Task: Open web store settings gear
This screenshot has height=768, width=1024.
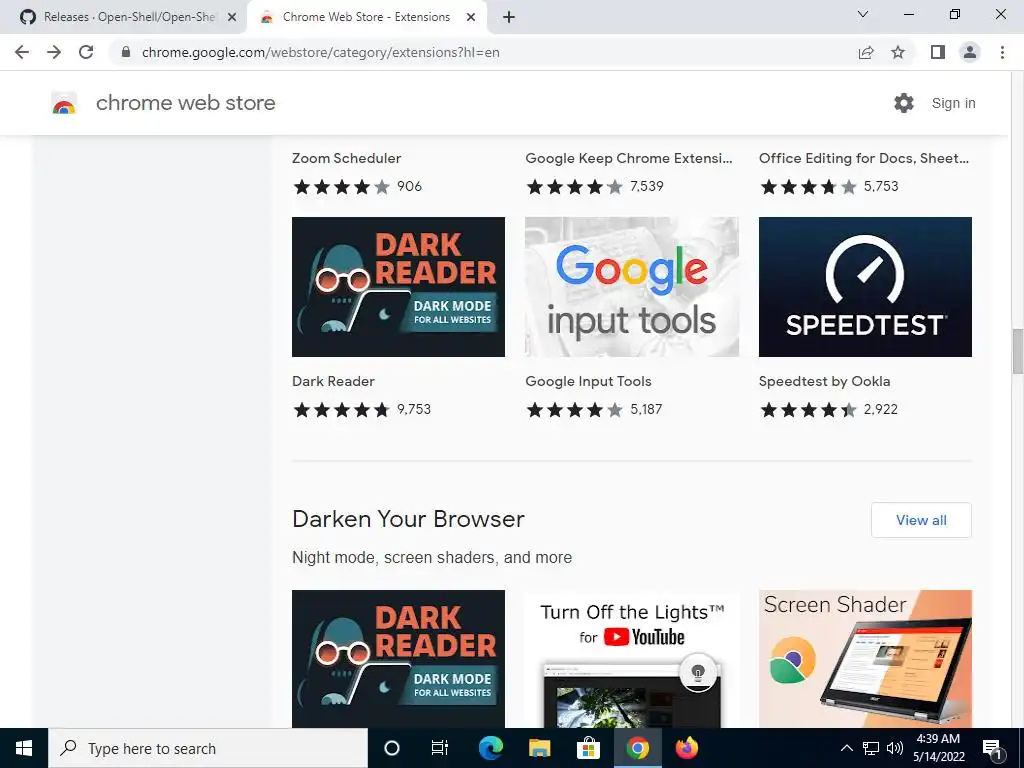Action: pyautogui.click(x=904, y=103)
